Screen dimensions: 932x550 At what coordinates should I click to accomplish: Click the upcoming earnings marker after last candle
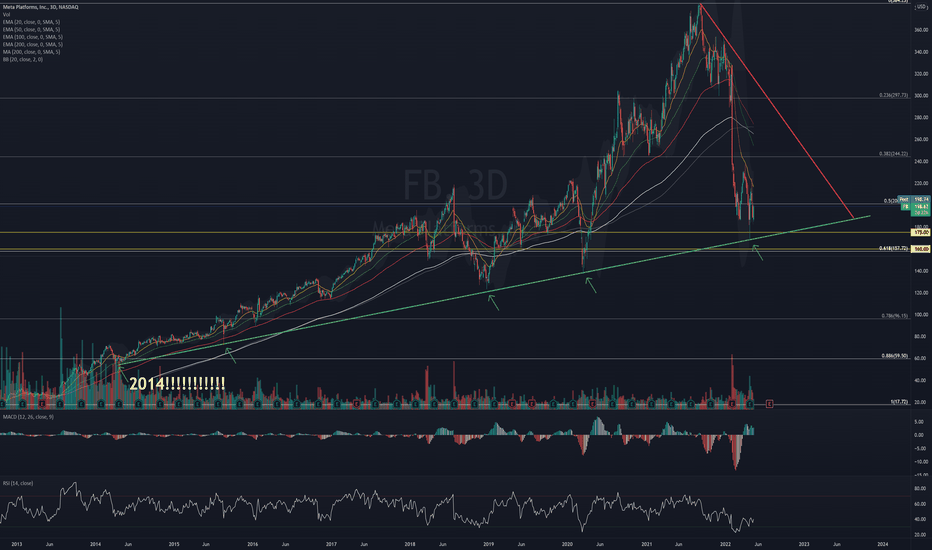coord(770,404)
